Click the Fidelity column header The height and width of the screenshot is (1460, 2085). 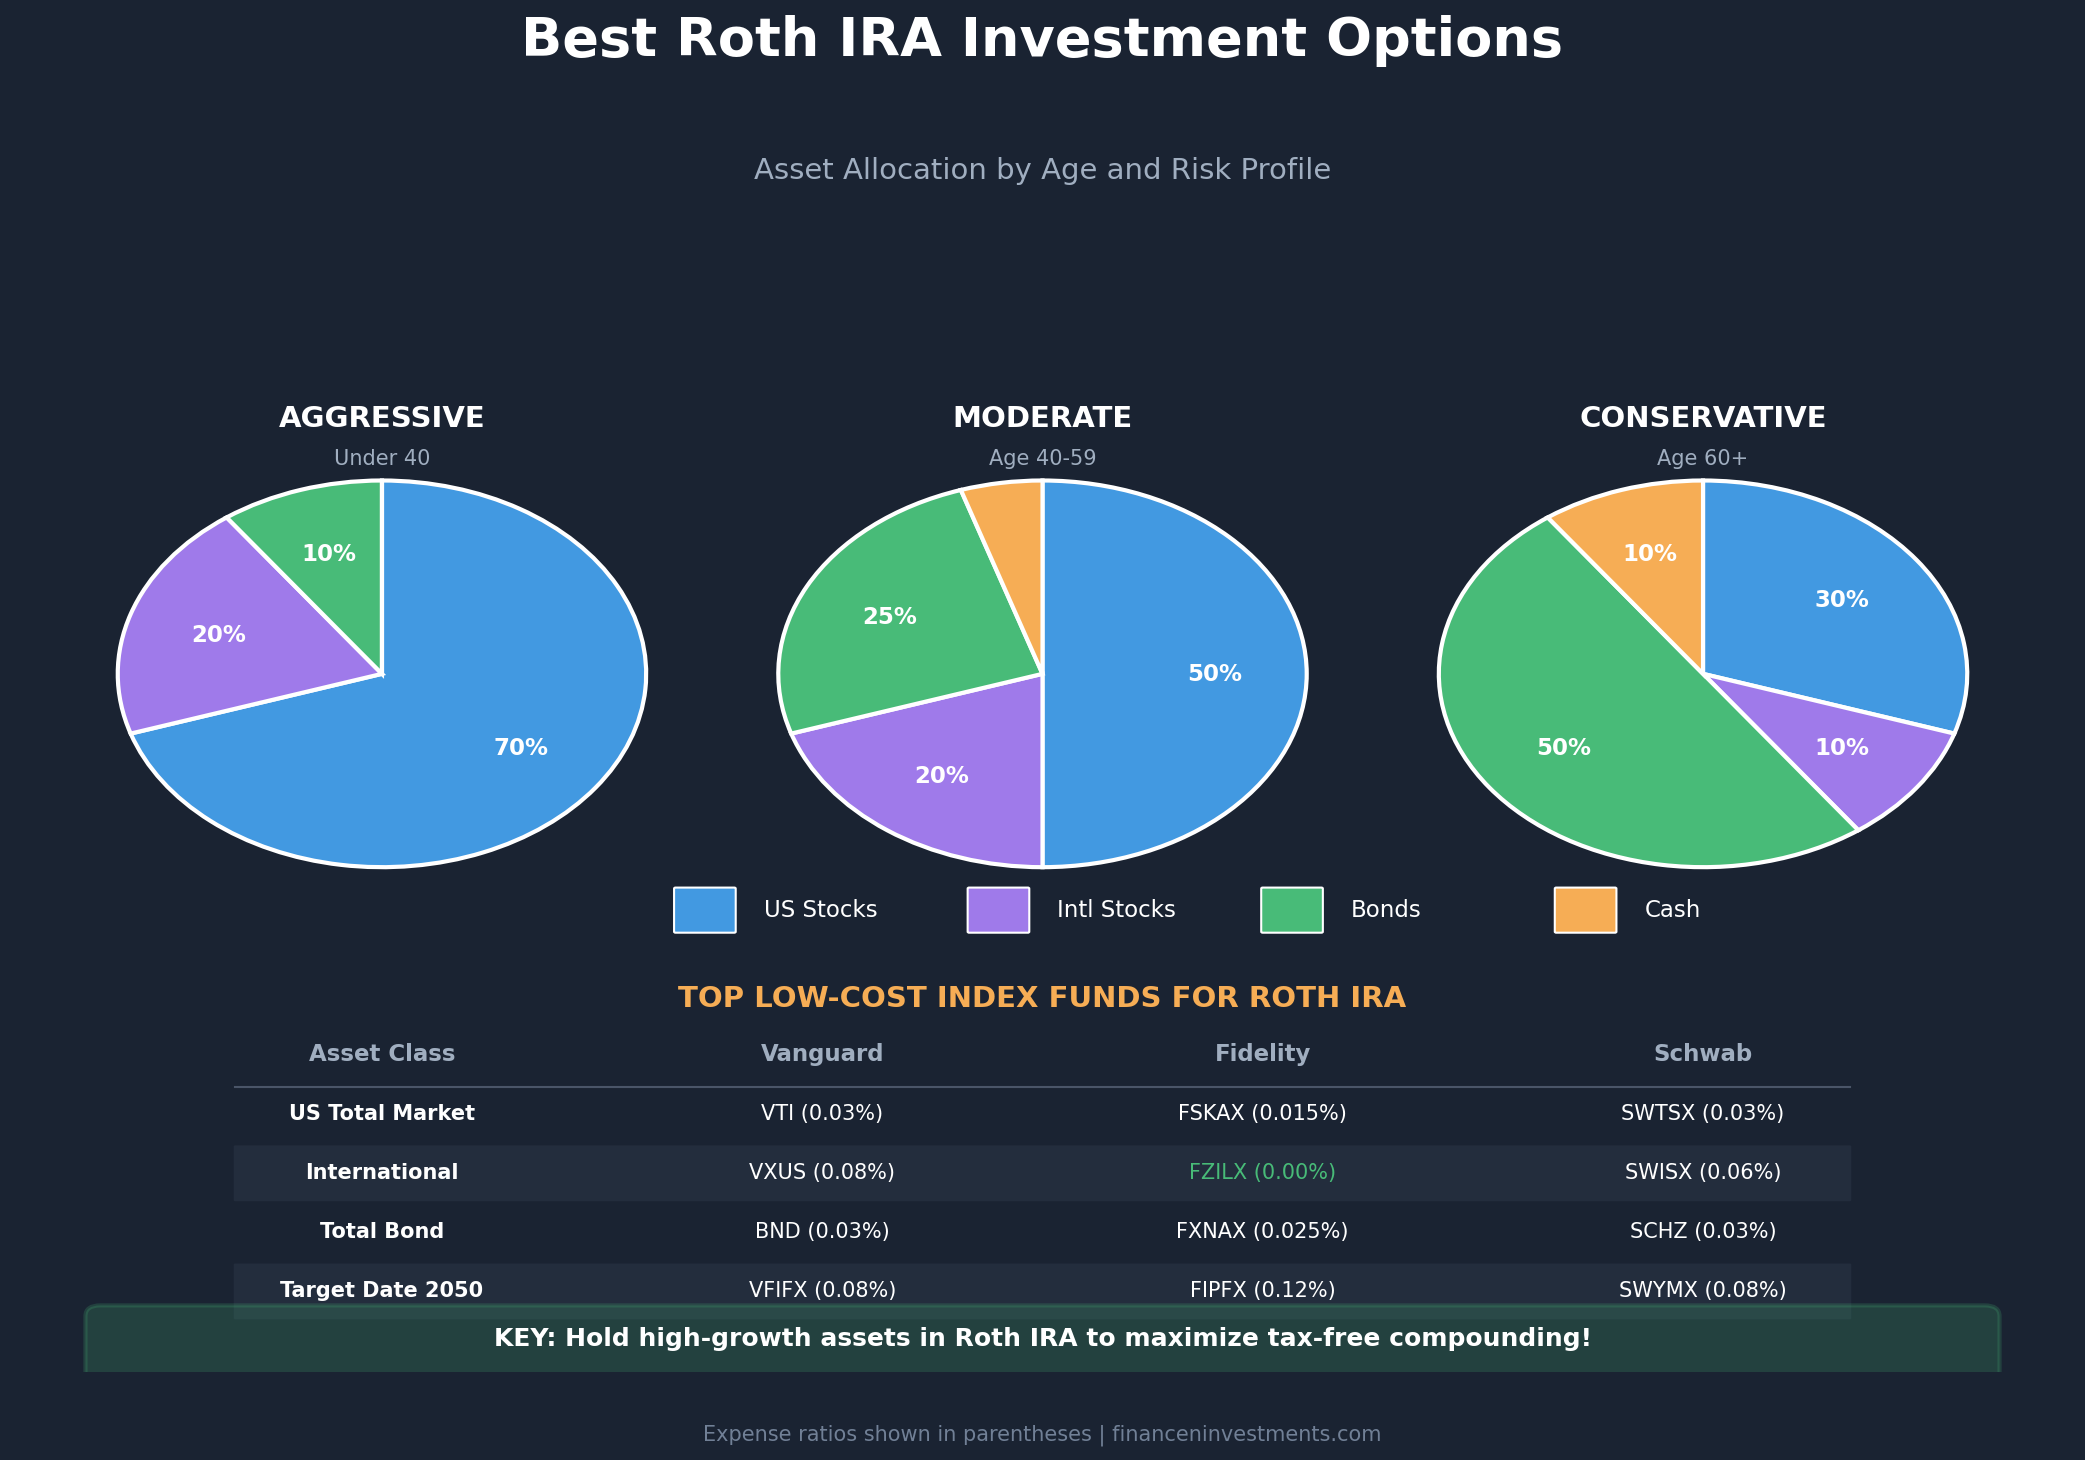click(1262, 1052)
